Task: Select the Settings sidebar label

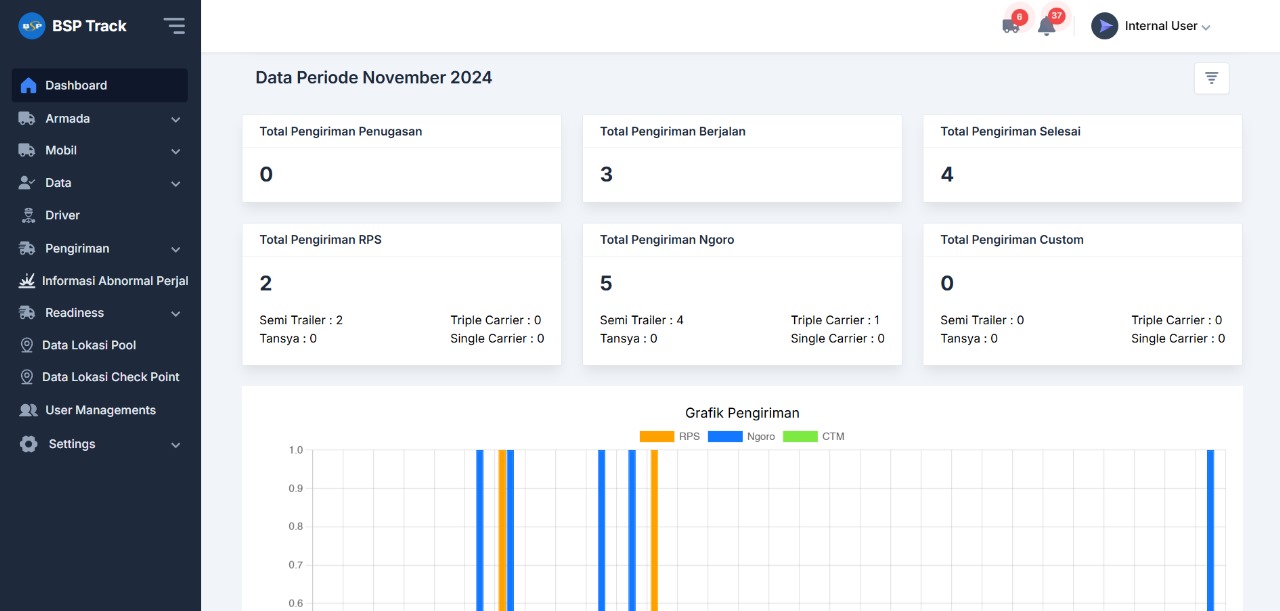Action: pos(72,444)
